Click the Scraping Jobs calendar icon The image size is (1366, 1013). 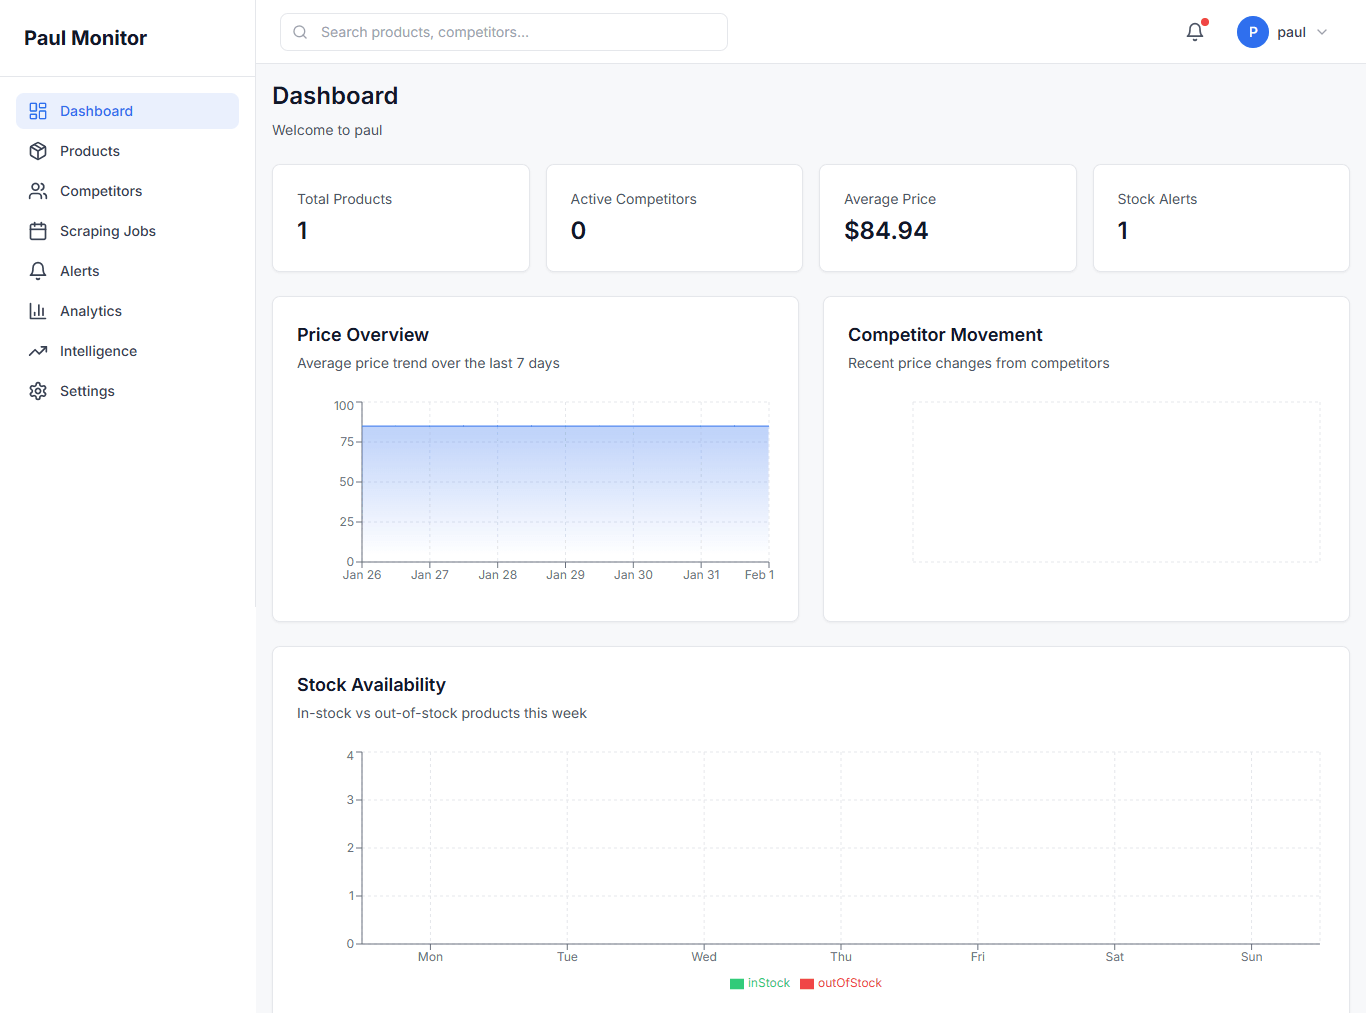pyautogui.click(x=38, y=230)
